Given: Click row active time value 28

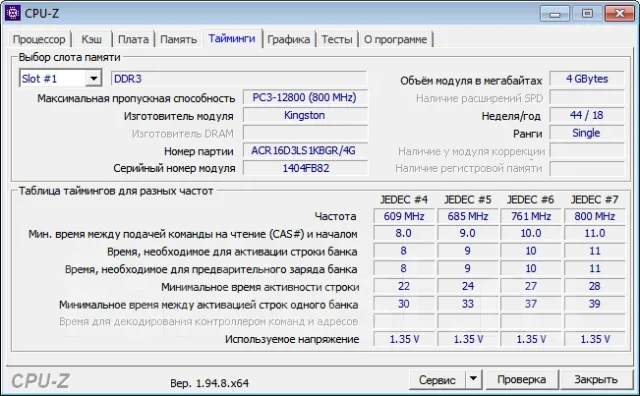Looking at the screenshot, I should point(594,286).
